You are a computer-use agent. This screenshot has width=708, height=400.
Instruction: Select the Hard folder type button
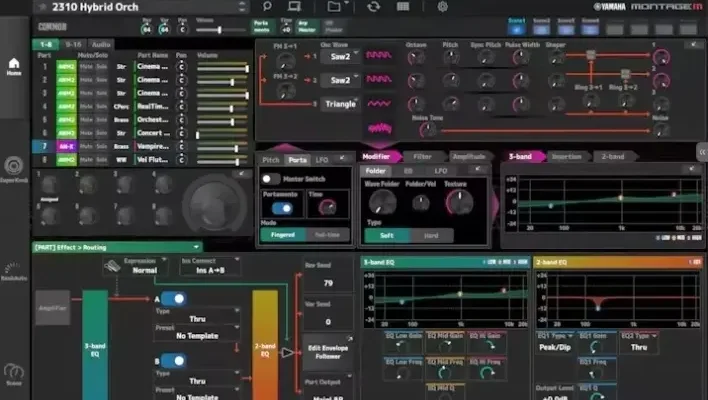coord(431,235)
